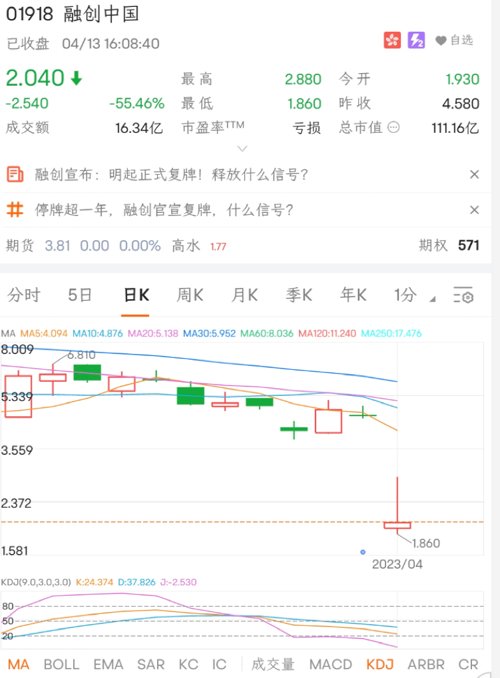Open the 1分 interval dropdown
The width and height of the screenshot is (500, 678).
pos(405,295)
